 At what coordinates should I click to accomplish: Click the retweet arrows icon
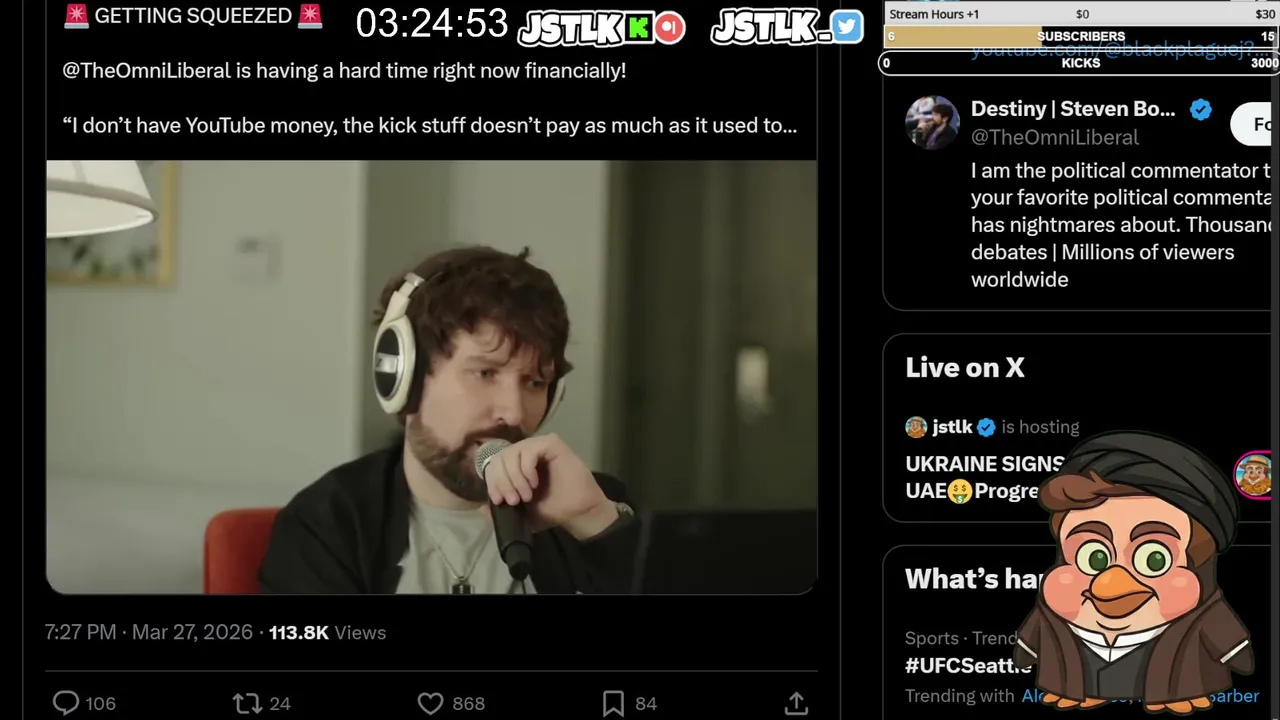click(x=246, y=703)
